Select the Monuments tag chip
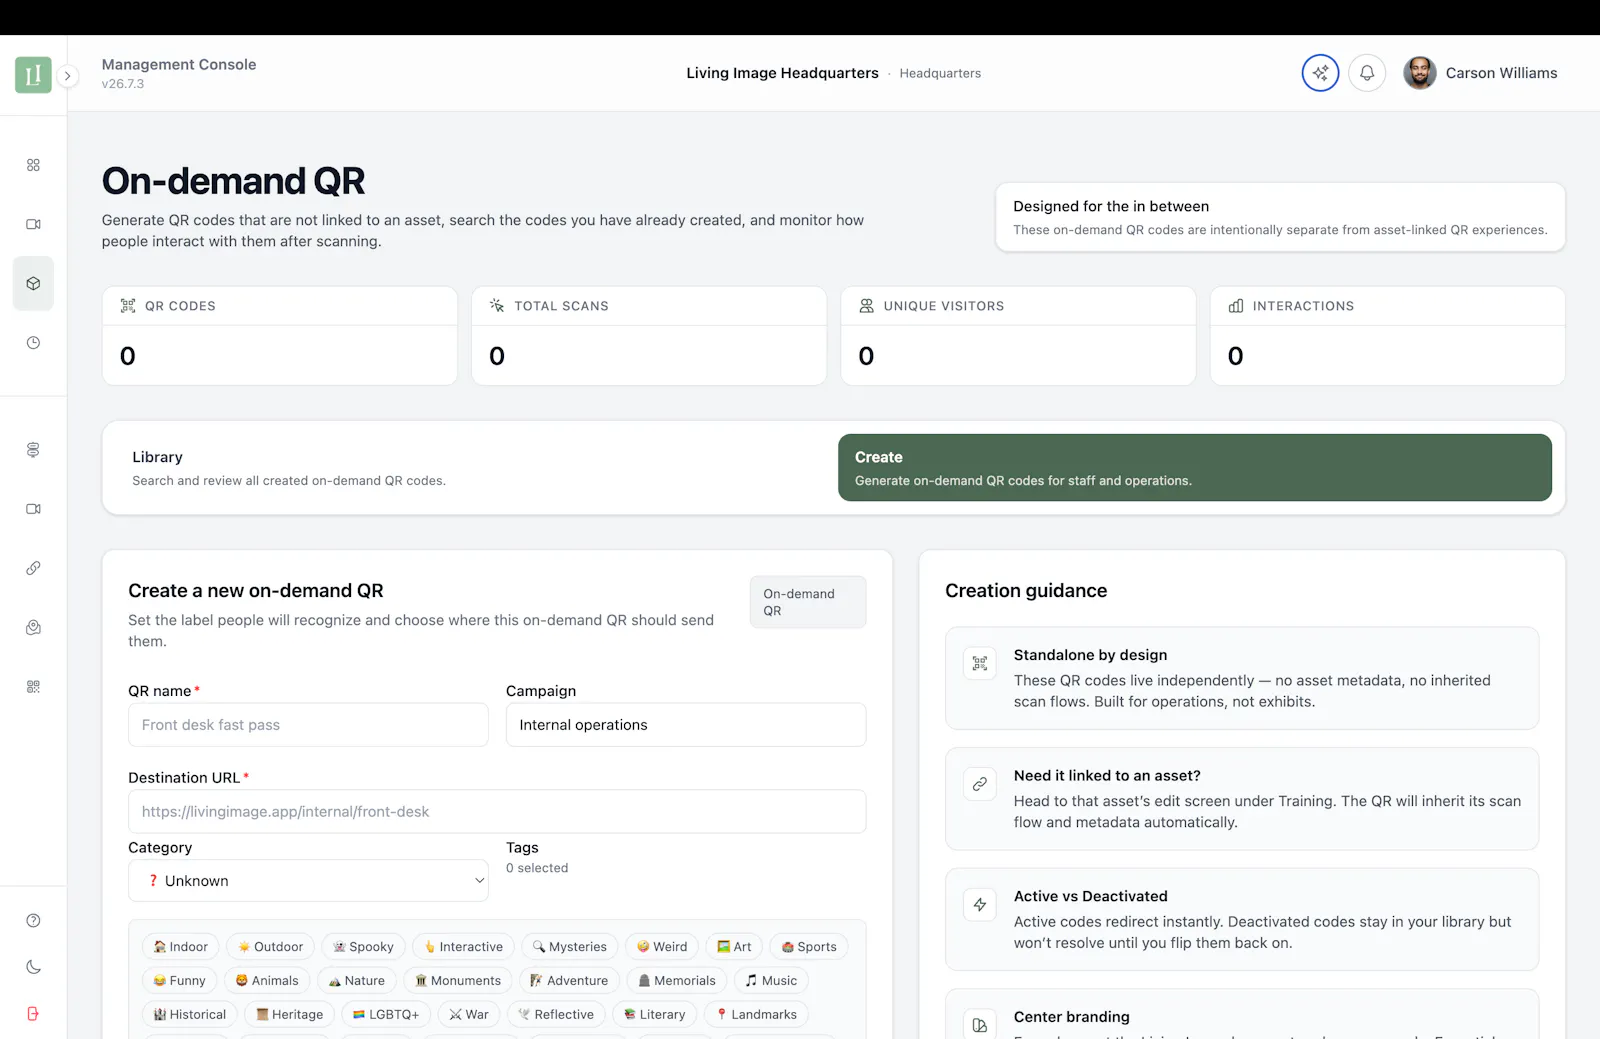Screen dimensions: 1600x1039 pyautogui.click(x=458, y=981)
